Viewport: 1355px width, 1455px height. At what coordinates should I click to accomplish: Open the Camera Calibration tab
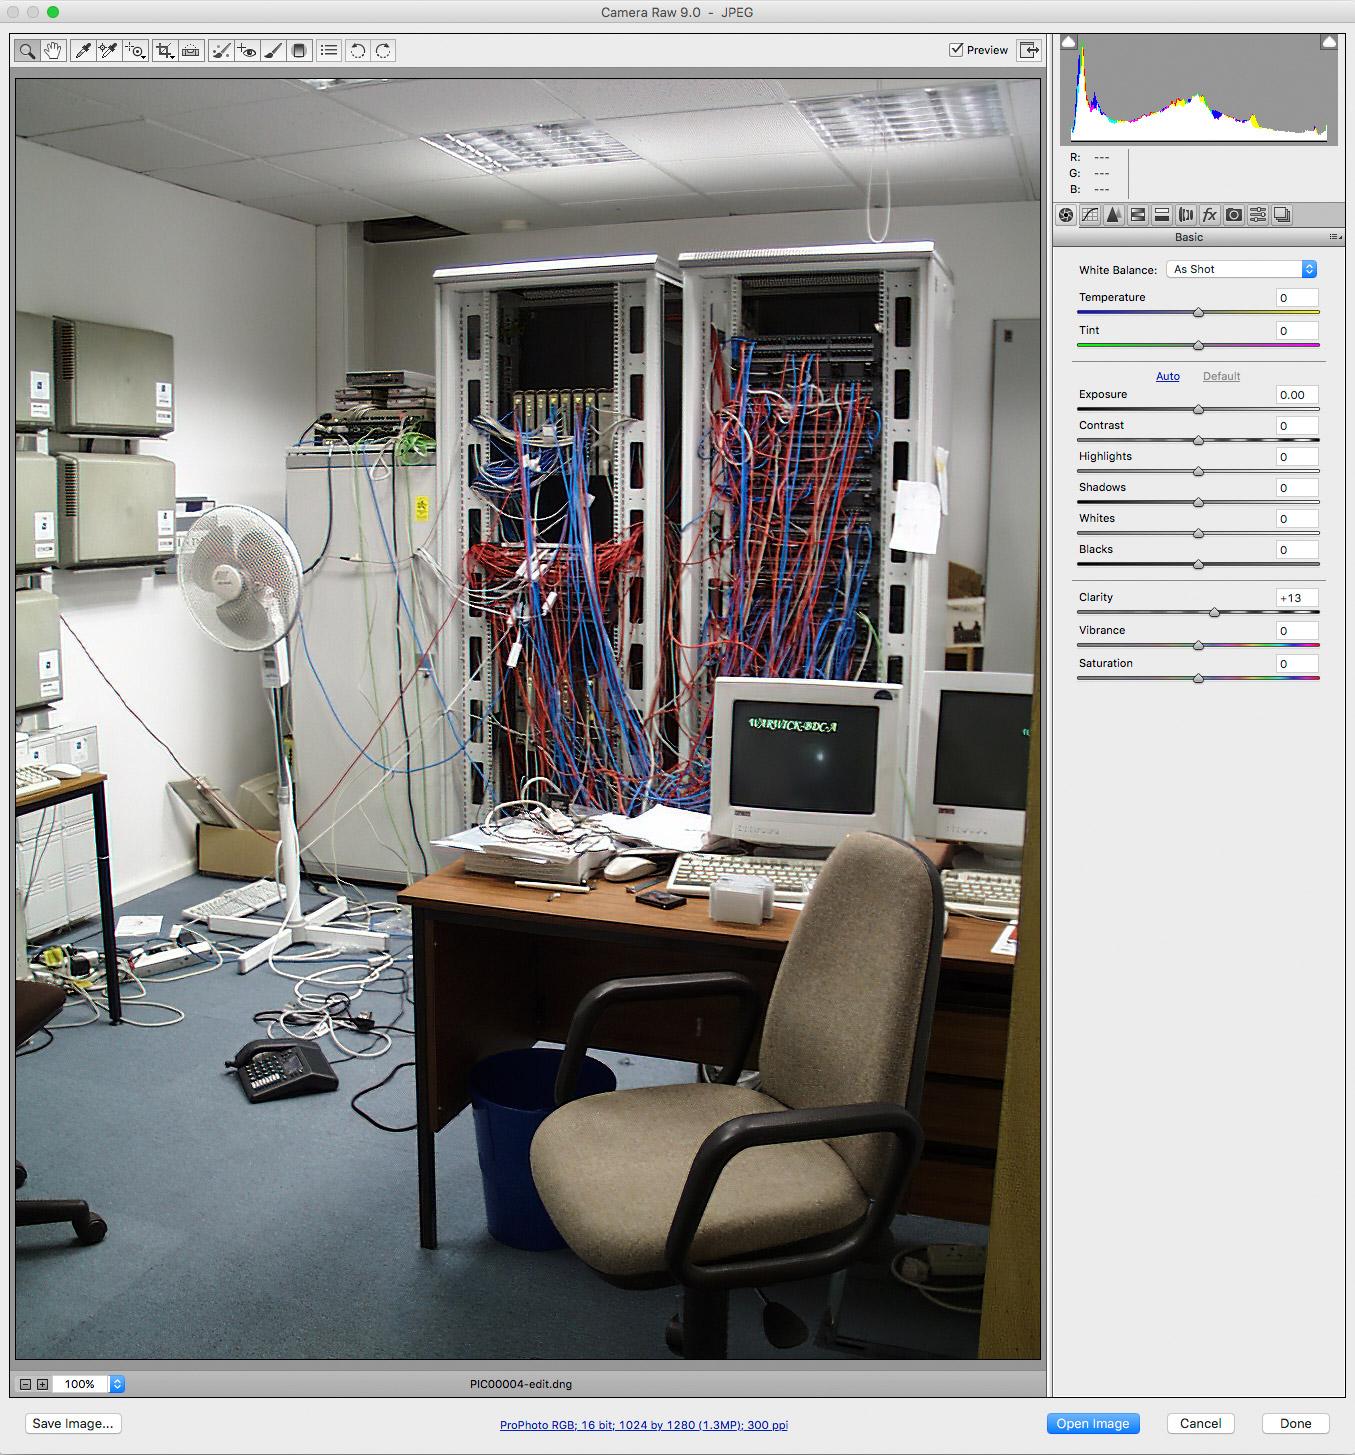point(1234,215)
